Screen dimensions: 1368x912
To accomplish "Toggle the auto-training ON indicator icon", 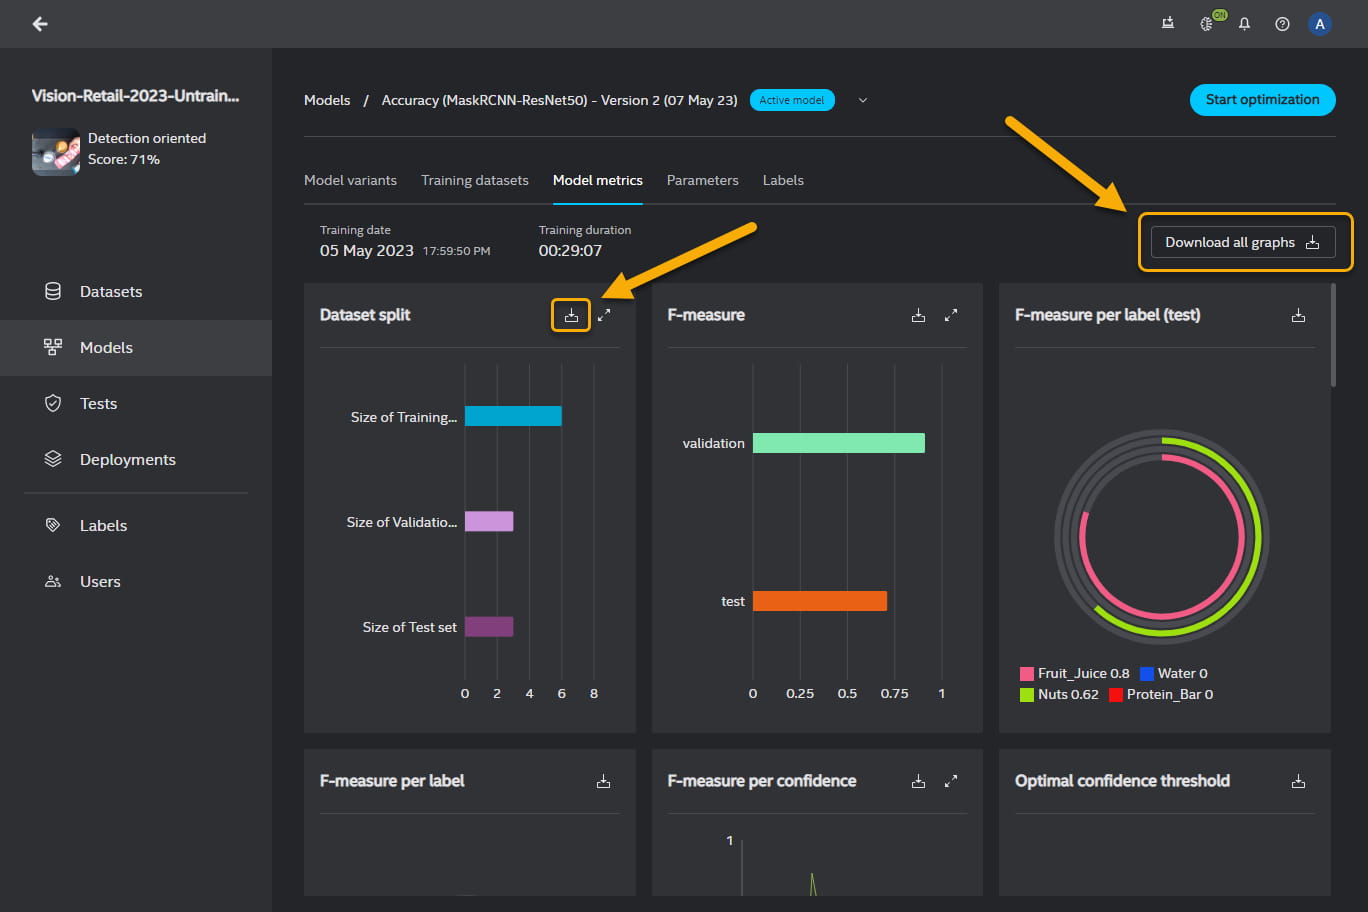I will tap(1208, 24).
